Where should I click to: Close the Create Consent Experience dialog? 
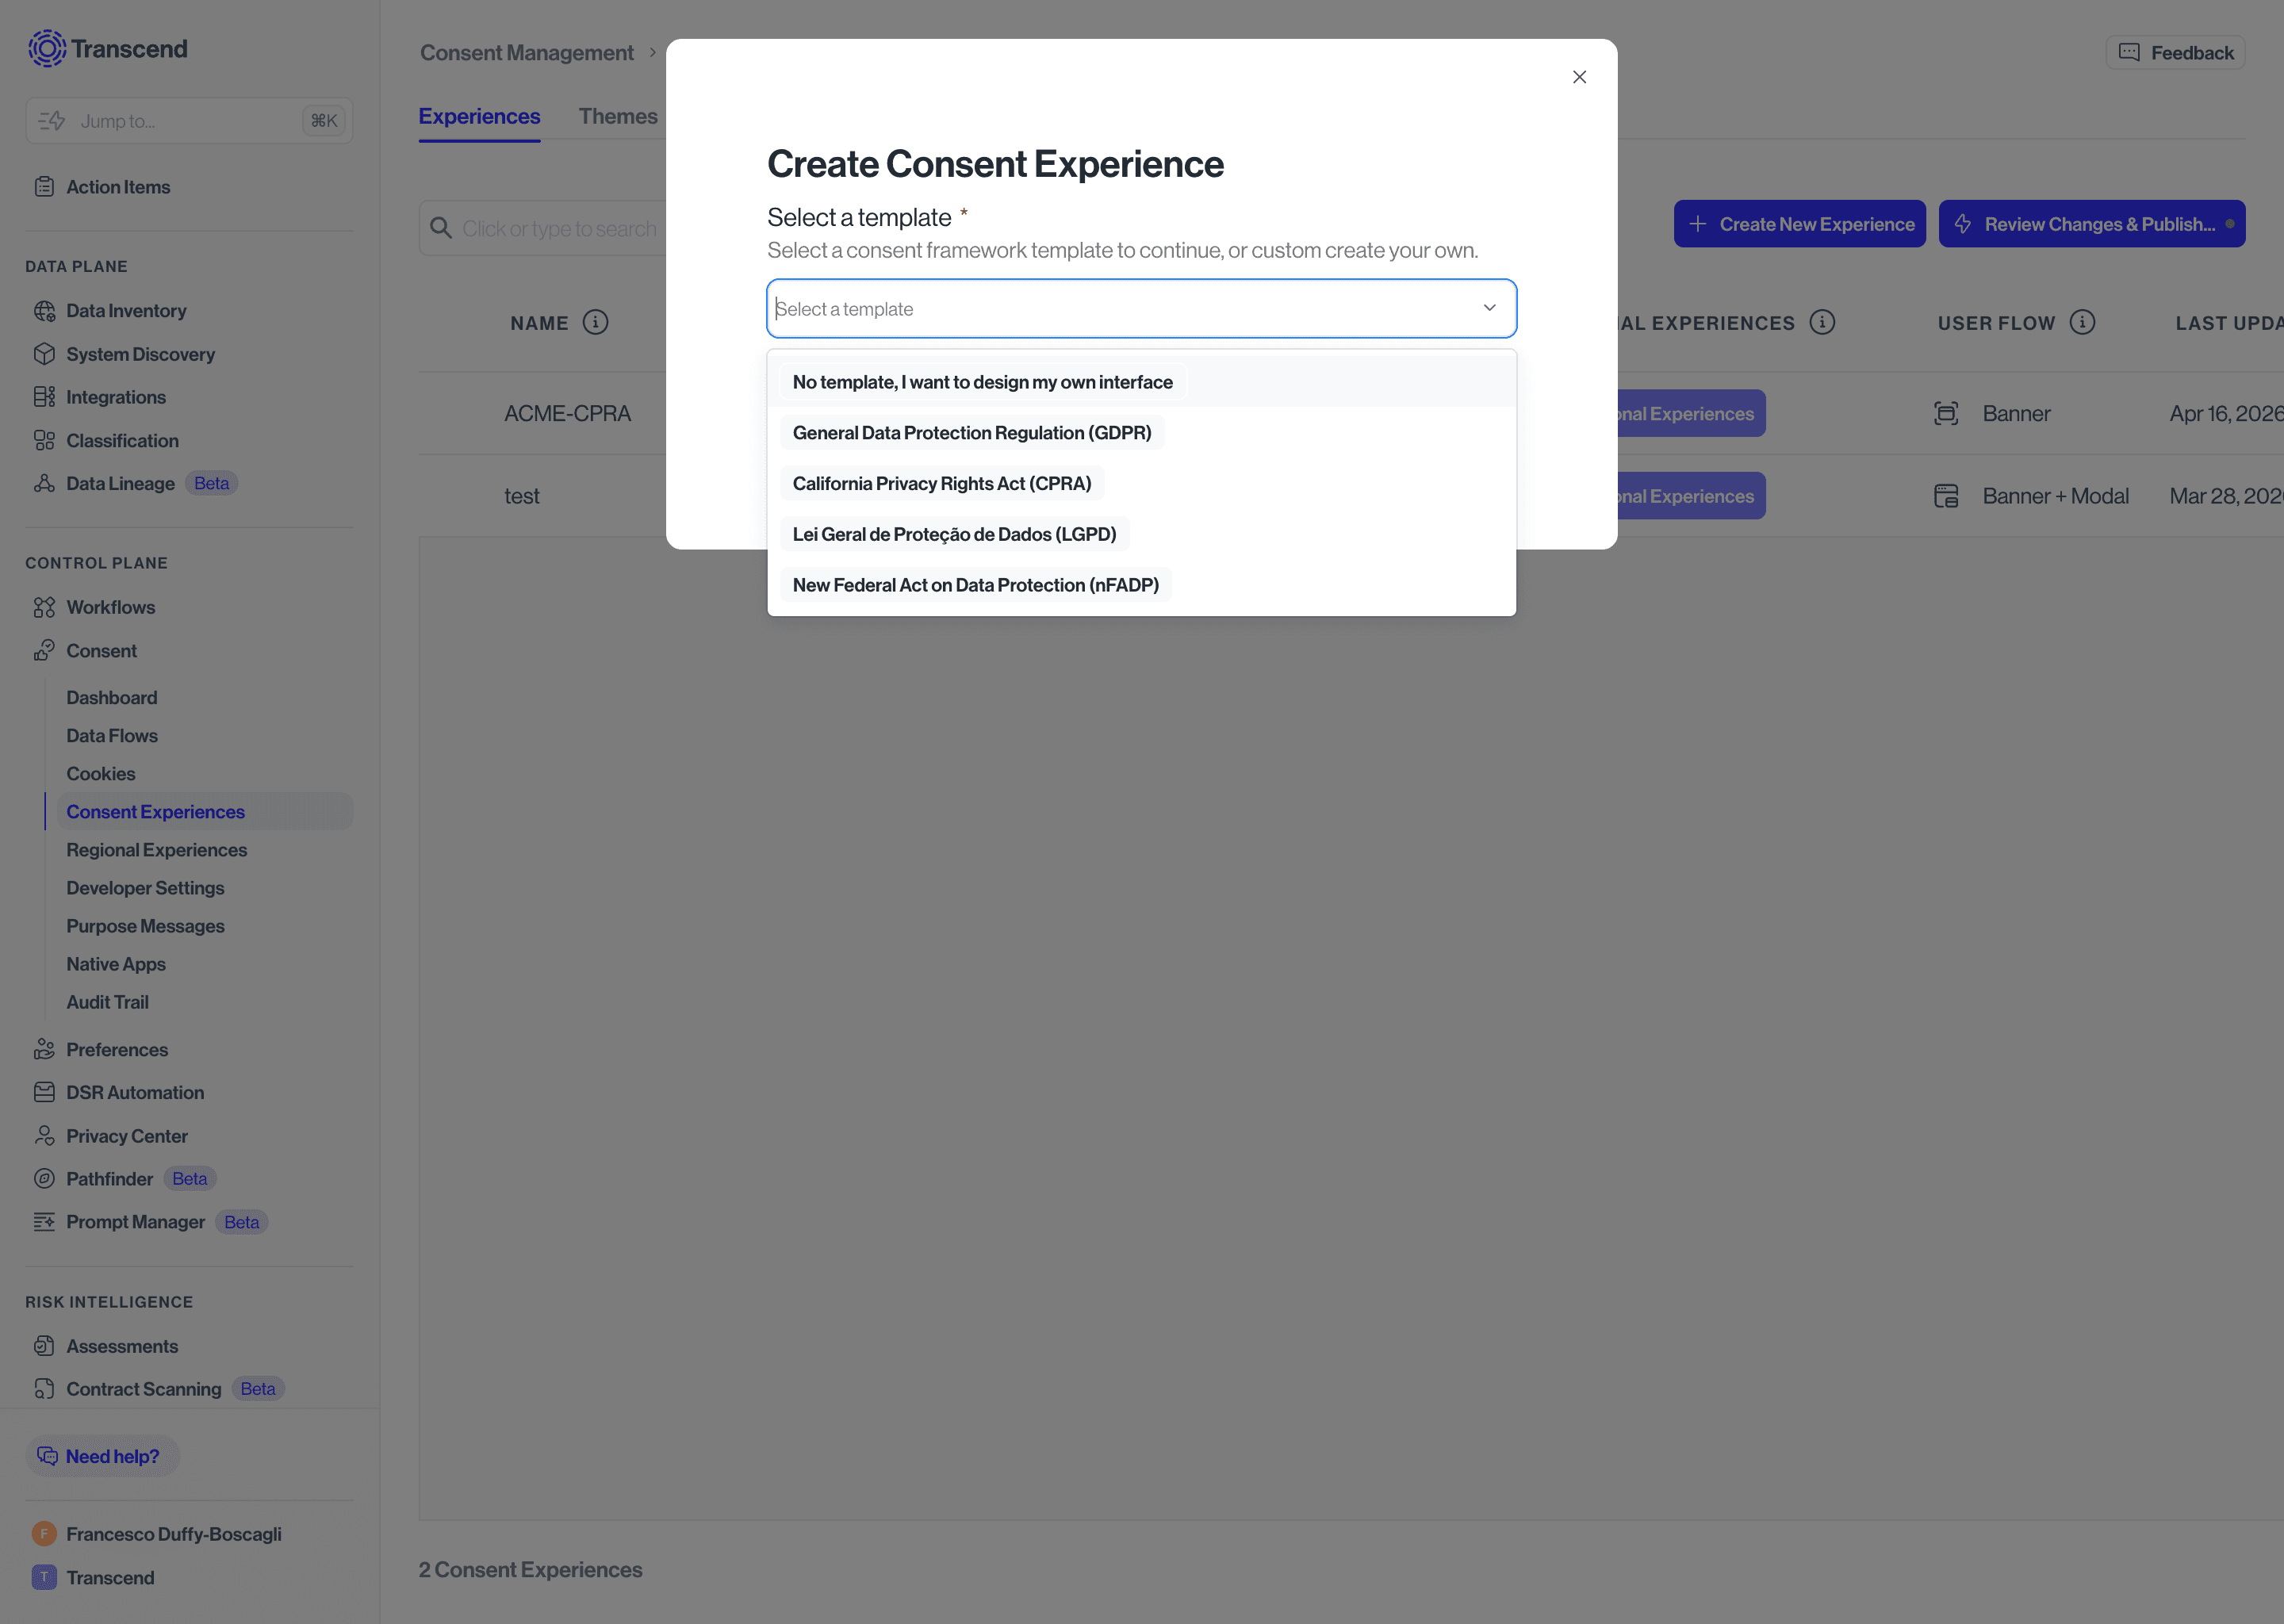[x=1579, y=77]
